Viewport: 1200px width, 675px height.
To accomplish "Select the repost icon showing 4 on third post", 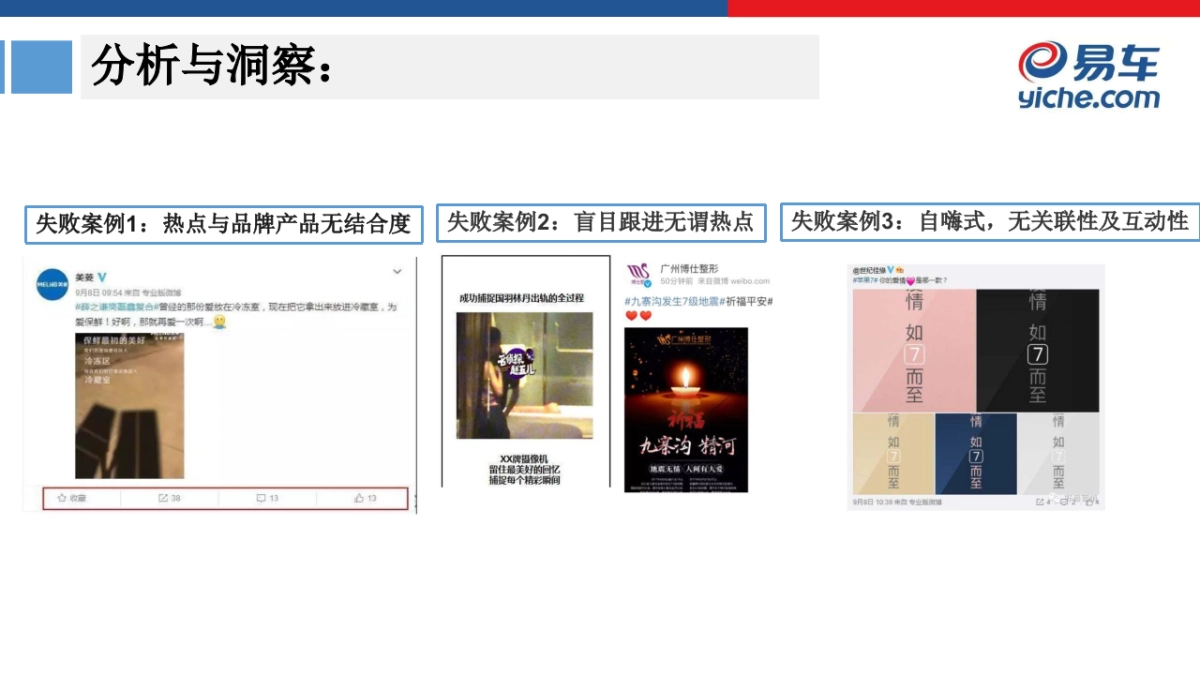I will 1040,501.
